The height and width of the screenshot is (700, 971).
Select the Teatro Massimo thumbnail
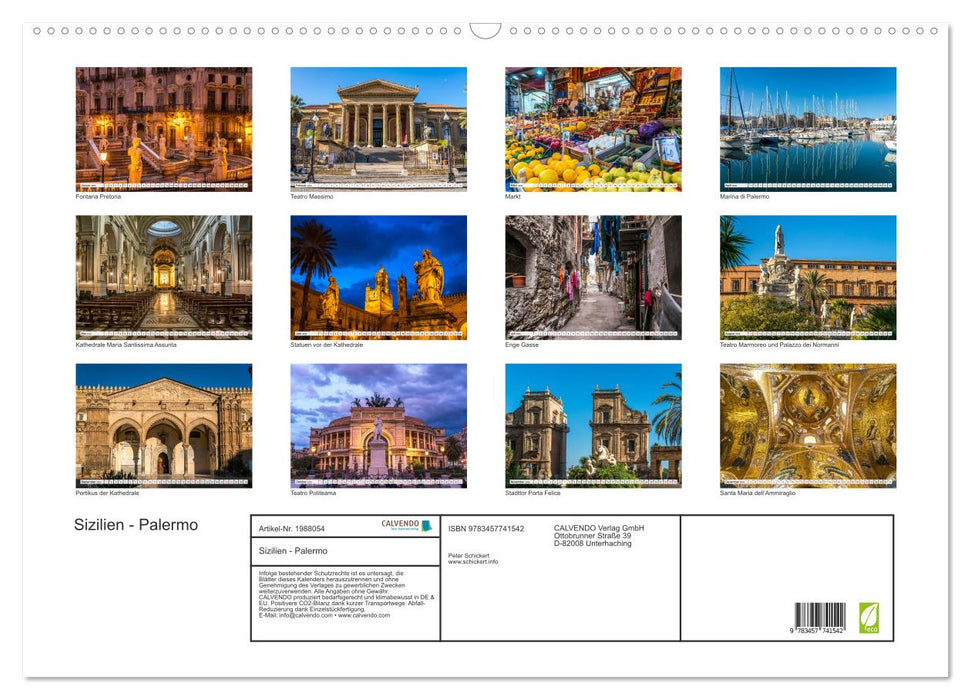tap(378, 129)
